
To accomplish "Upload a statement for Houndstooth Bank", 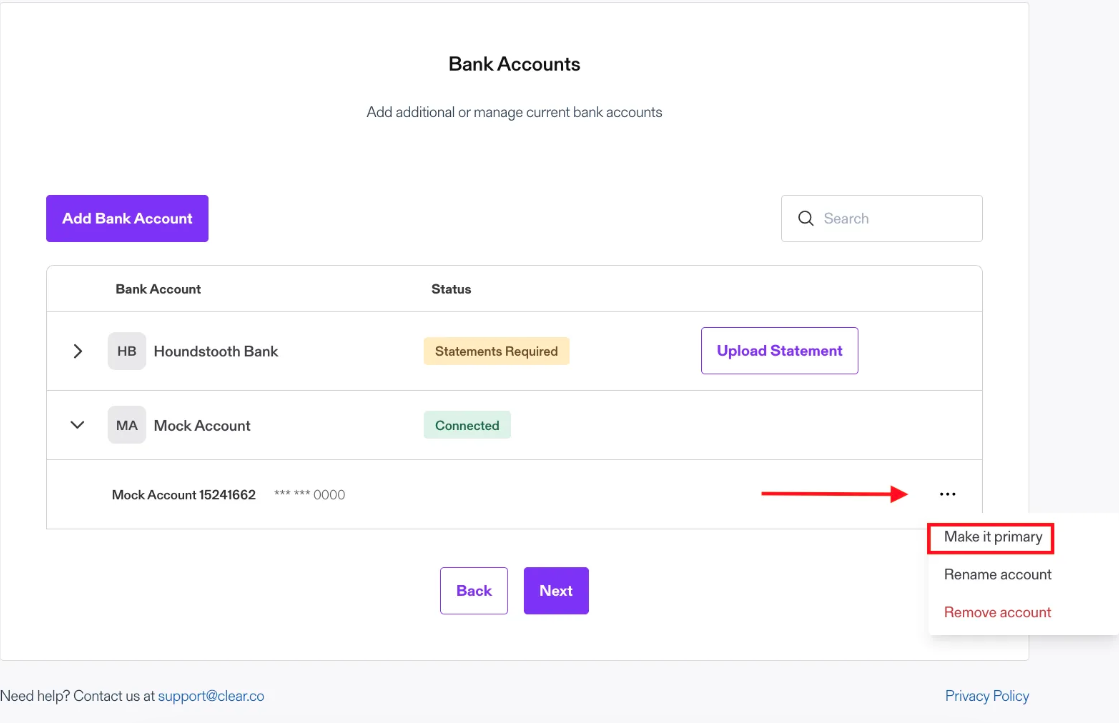I will (x=779, y=350).
